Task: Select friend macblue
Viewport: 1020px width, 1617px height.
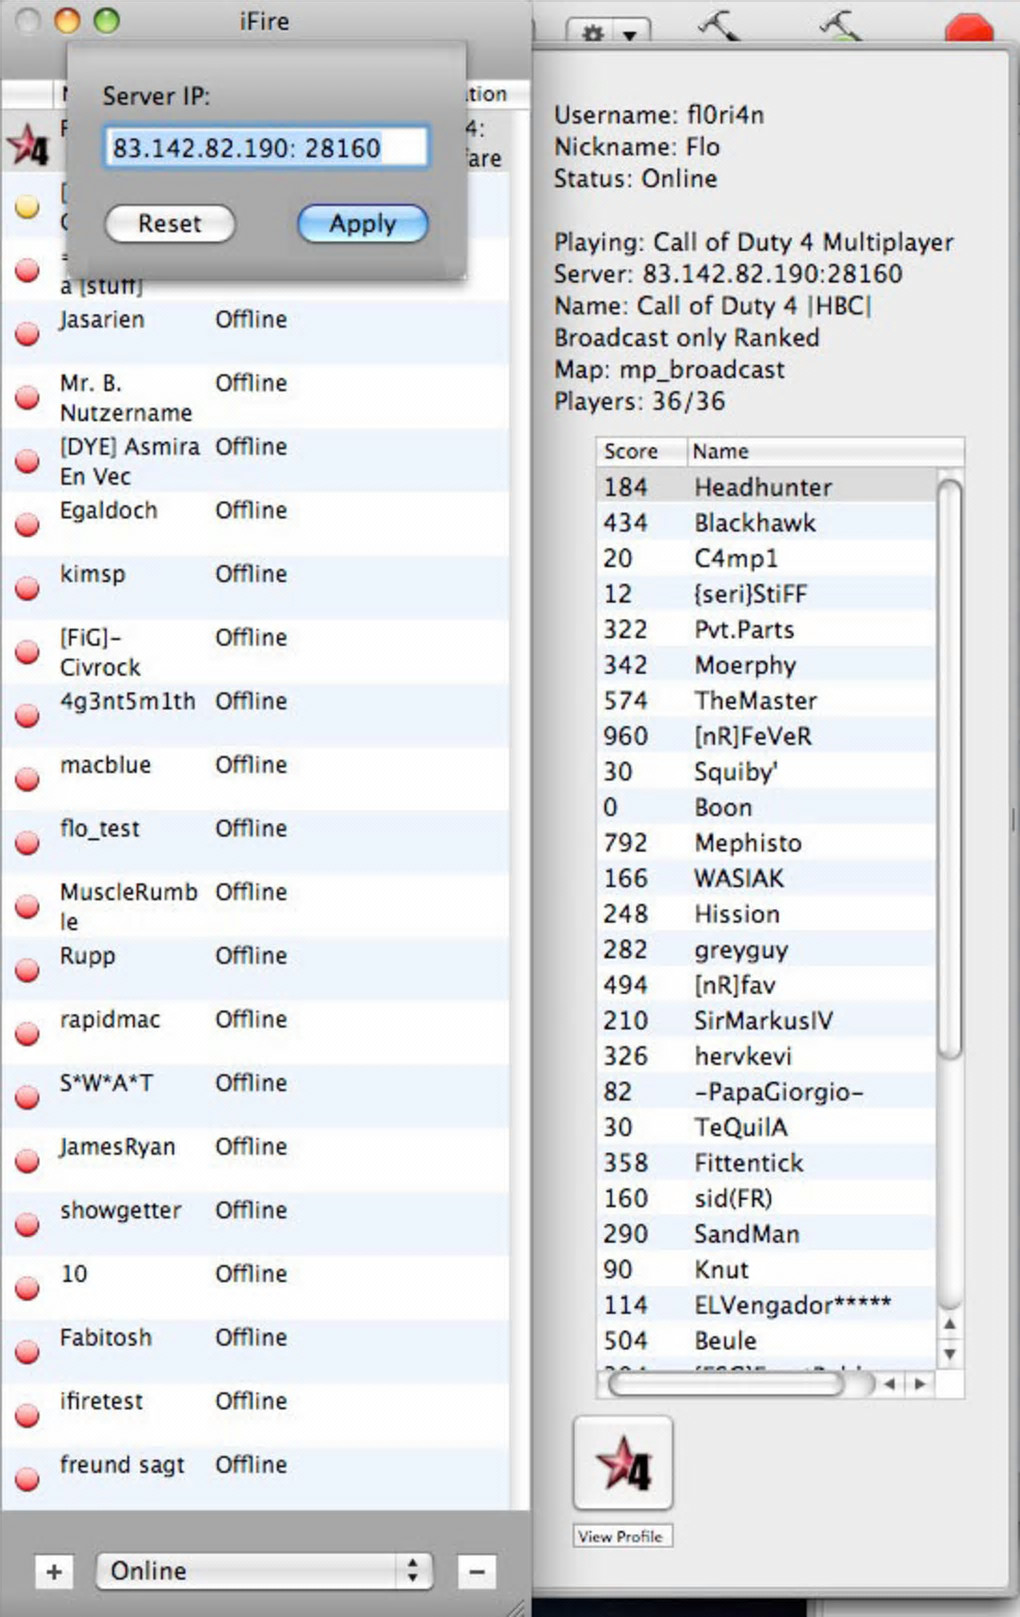Action: pyautogui.click(x=255, y=779)
